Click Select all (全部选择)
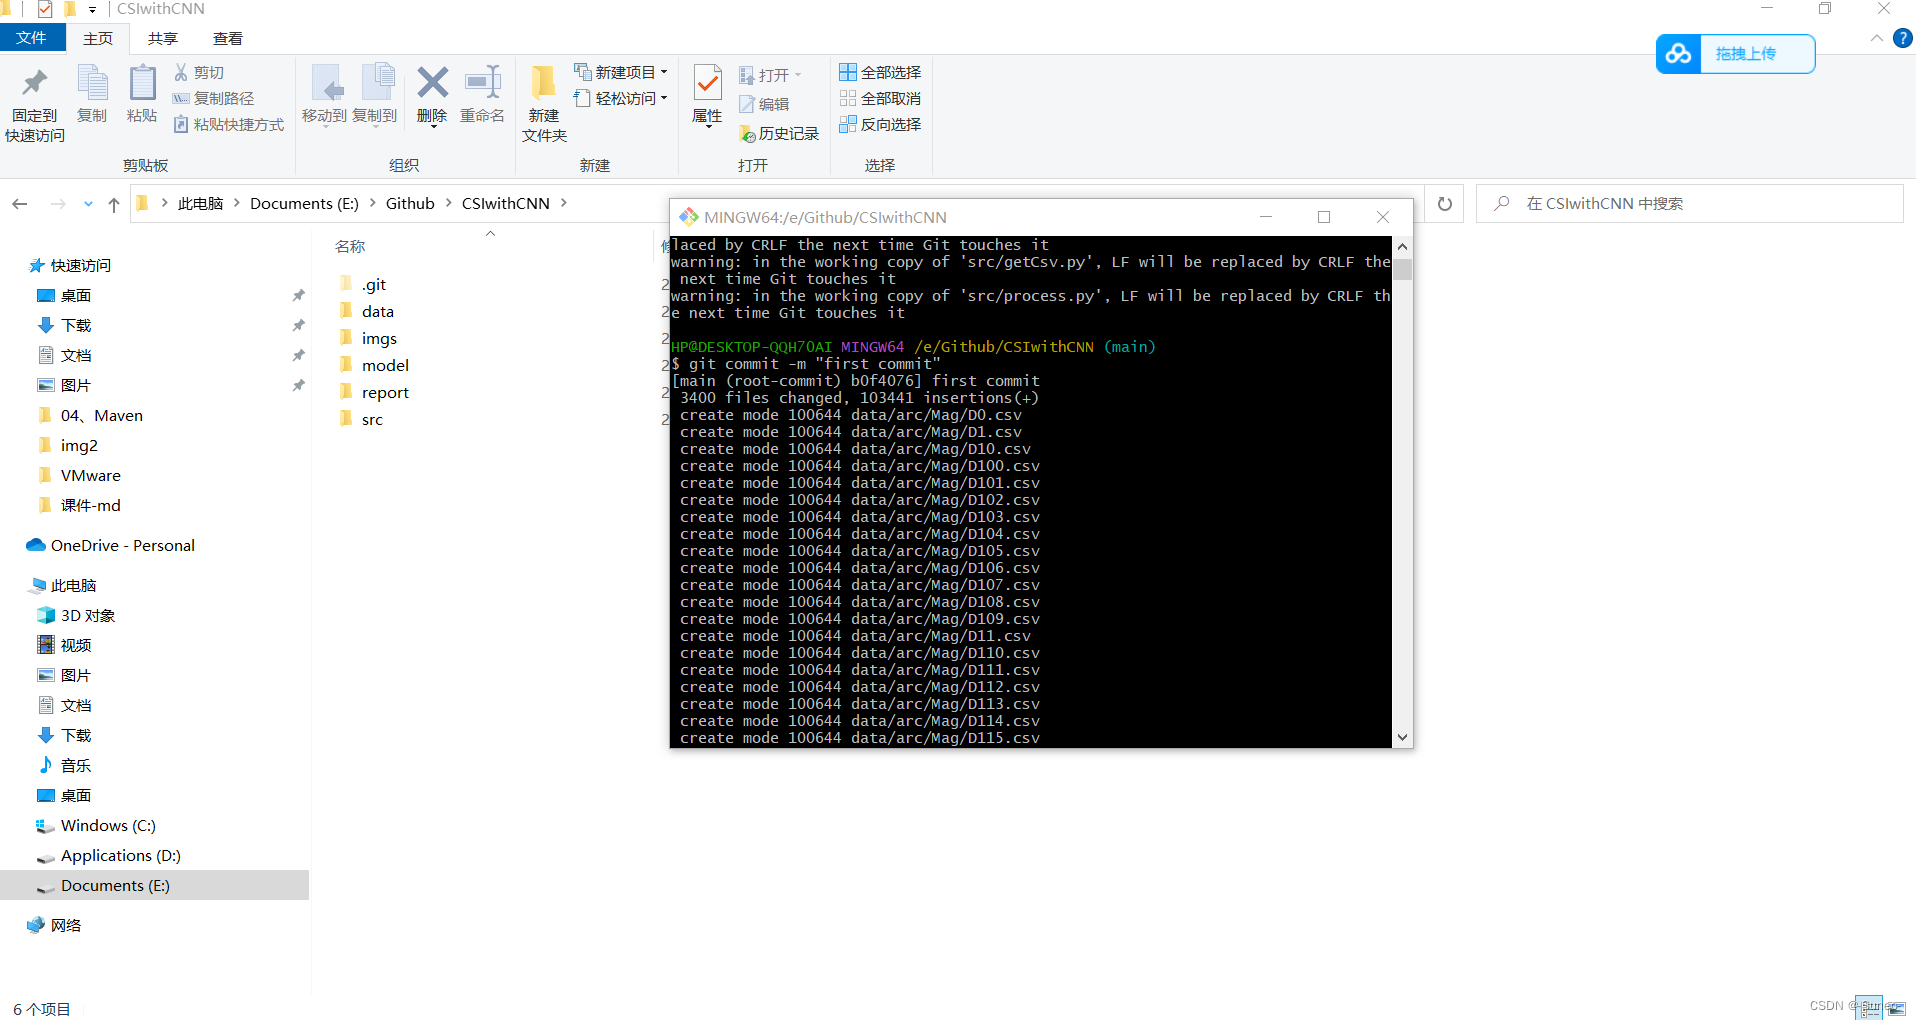The height and width of the screenshot is (1020, 1916). coord(880,73)
